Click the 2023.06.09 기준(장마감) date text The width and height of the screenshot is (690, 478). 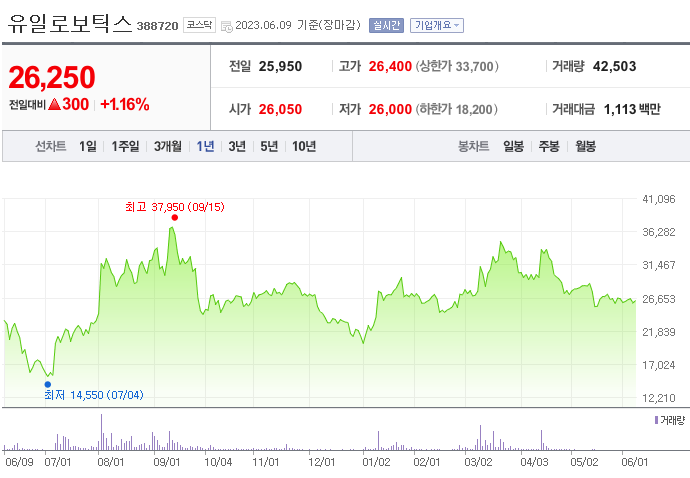click(298, 25)
